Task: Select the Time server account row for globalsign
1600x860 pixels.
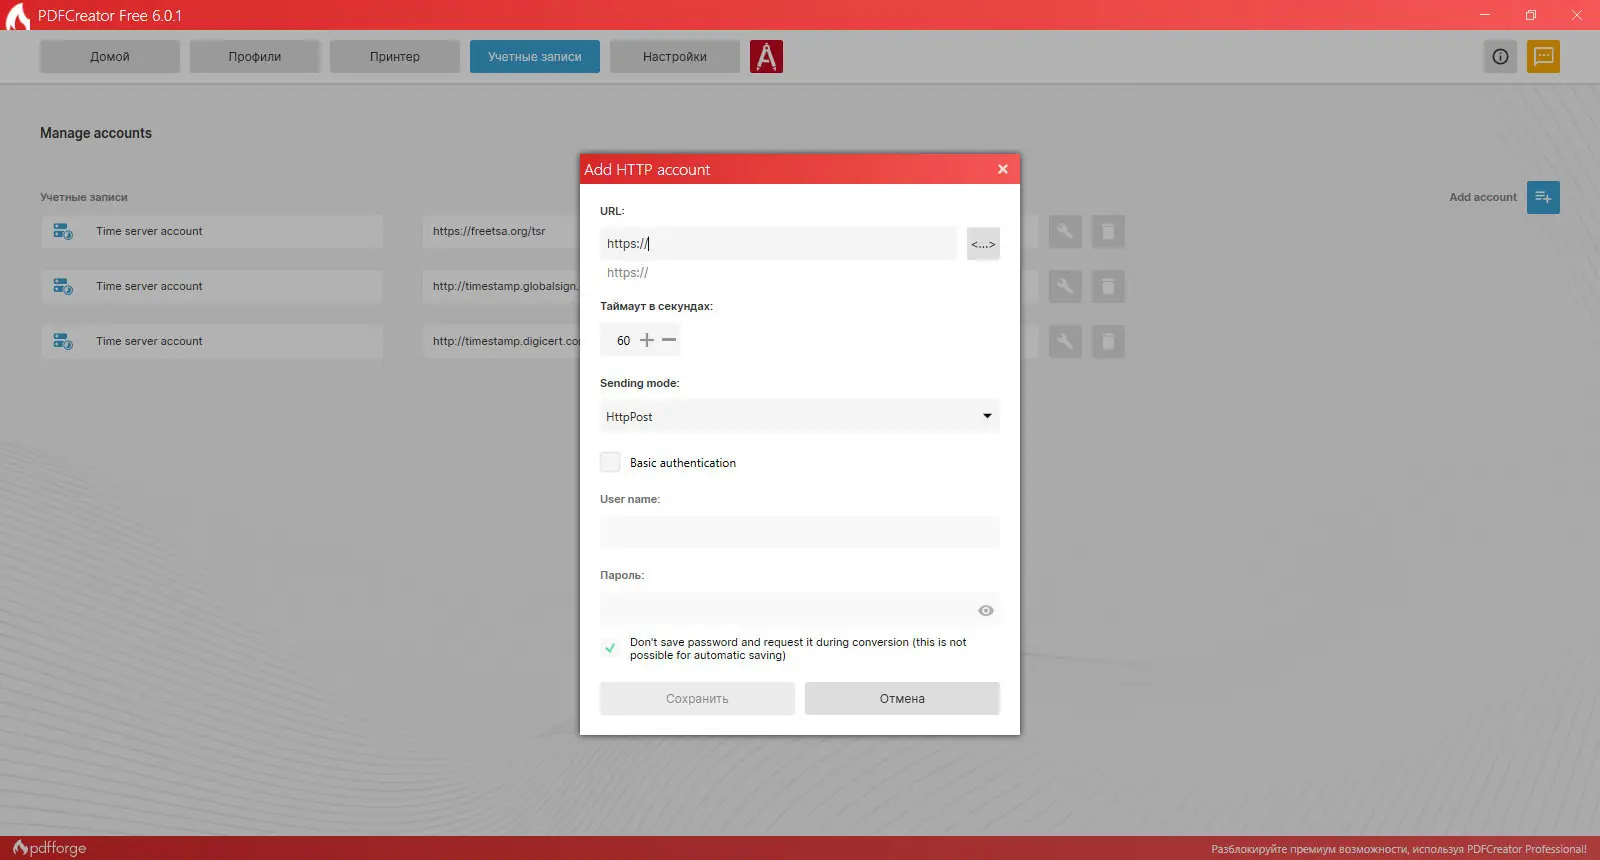Action: pyautogui.click(x=212, y=287)
